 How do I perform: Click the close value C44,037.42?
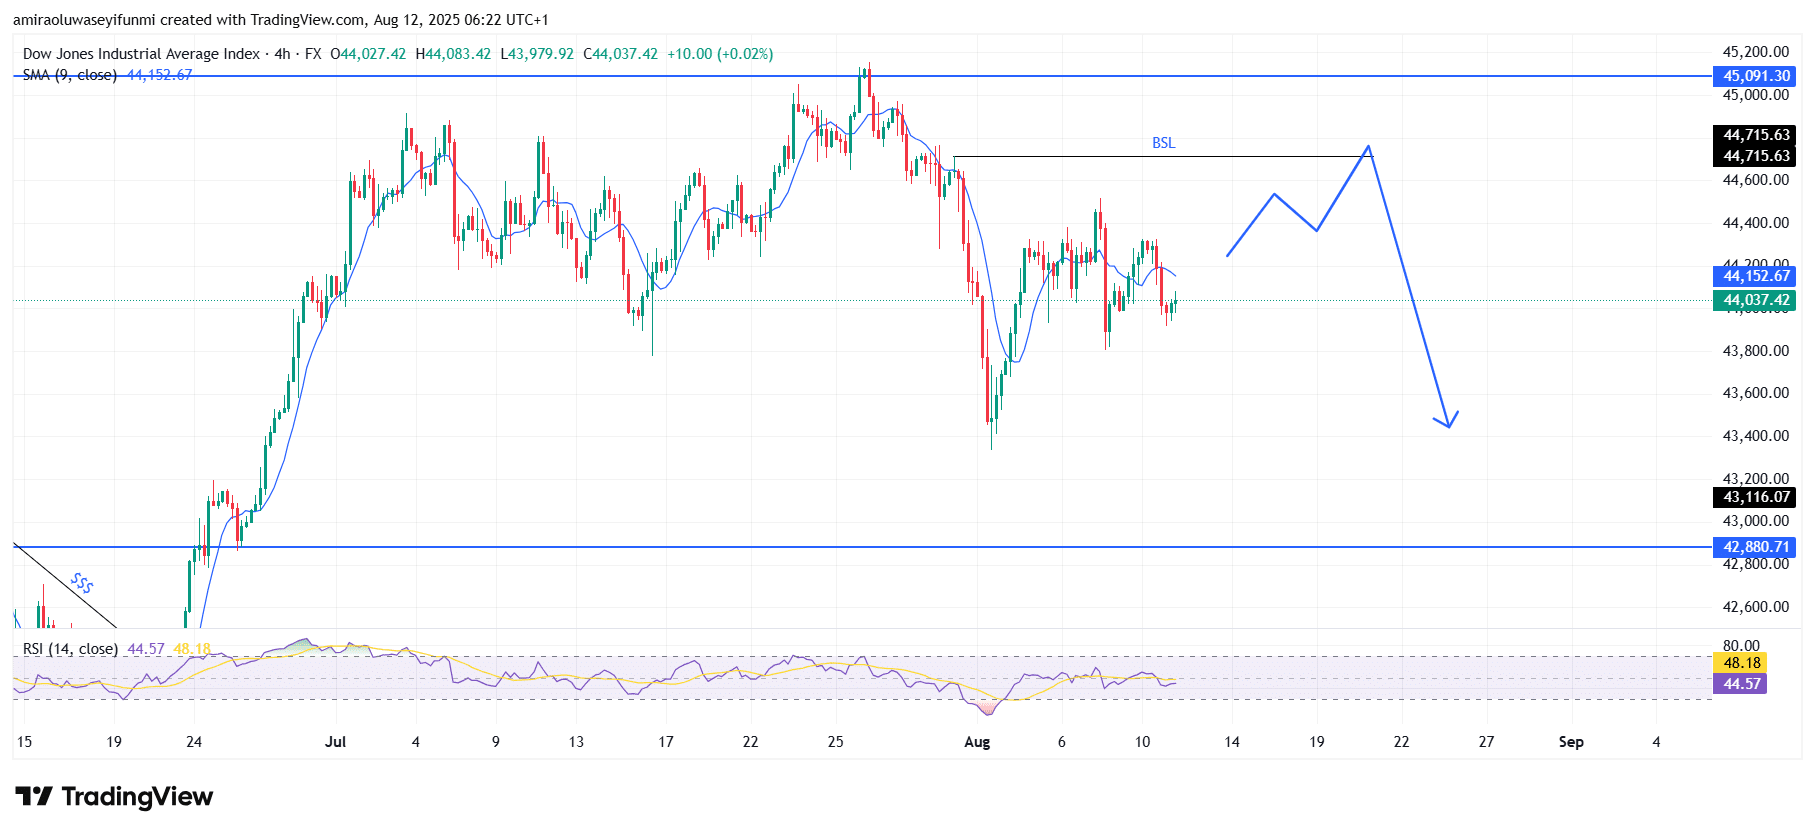pyautogui.click(x=620, y=54)
